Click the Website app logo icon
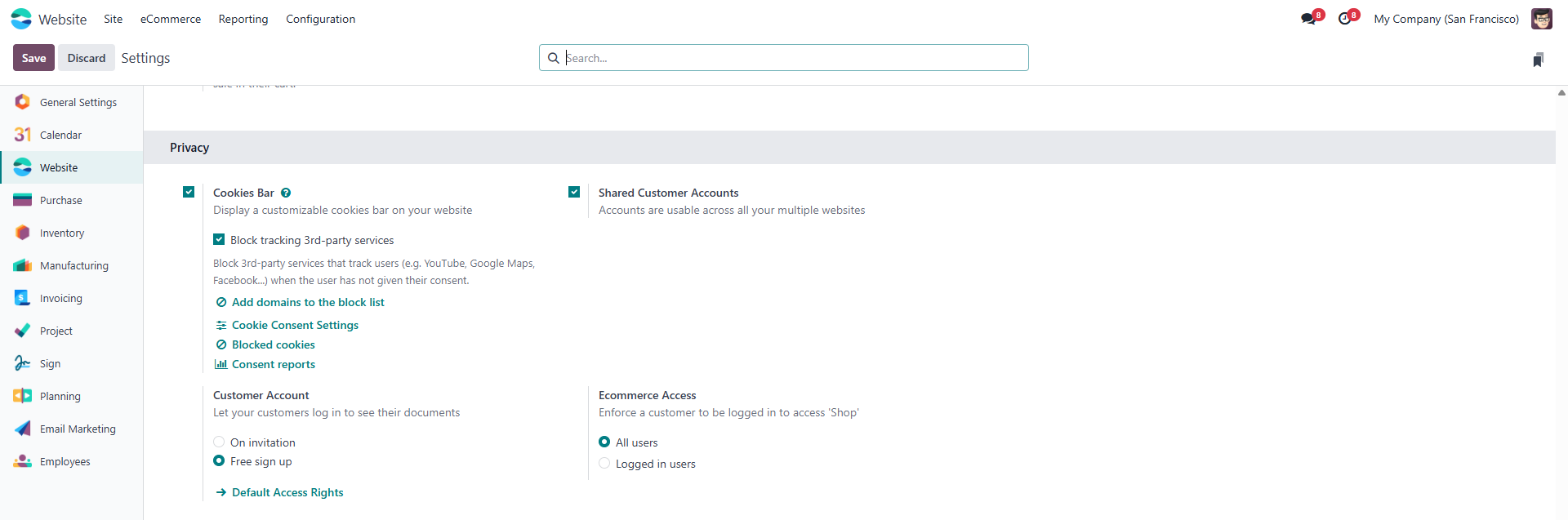The height and width of the screenshot is (520, 1568). (x=21, y=19)
